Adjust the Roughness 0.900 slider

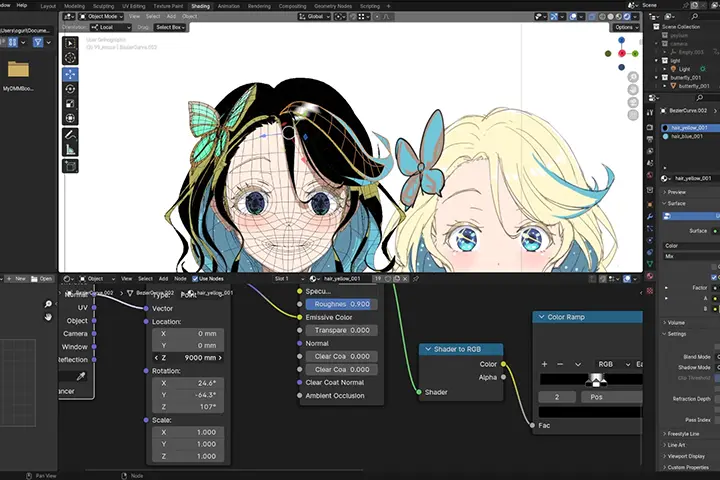tap(342, 304)
